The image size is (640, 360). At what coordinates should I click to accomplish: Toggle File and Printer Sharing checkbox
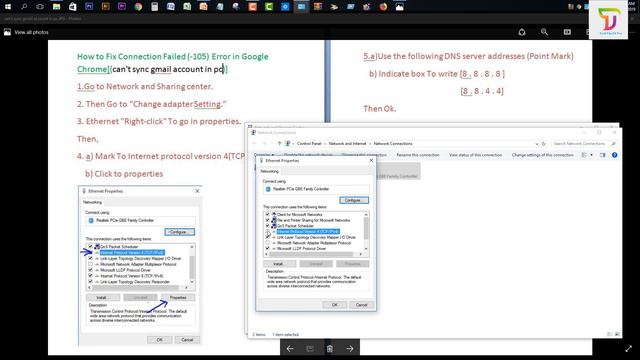[x=267, y=220]
